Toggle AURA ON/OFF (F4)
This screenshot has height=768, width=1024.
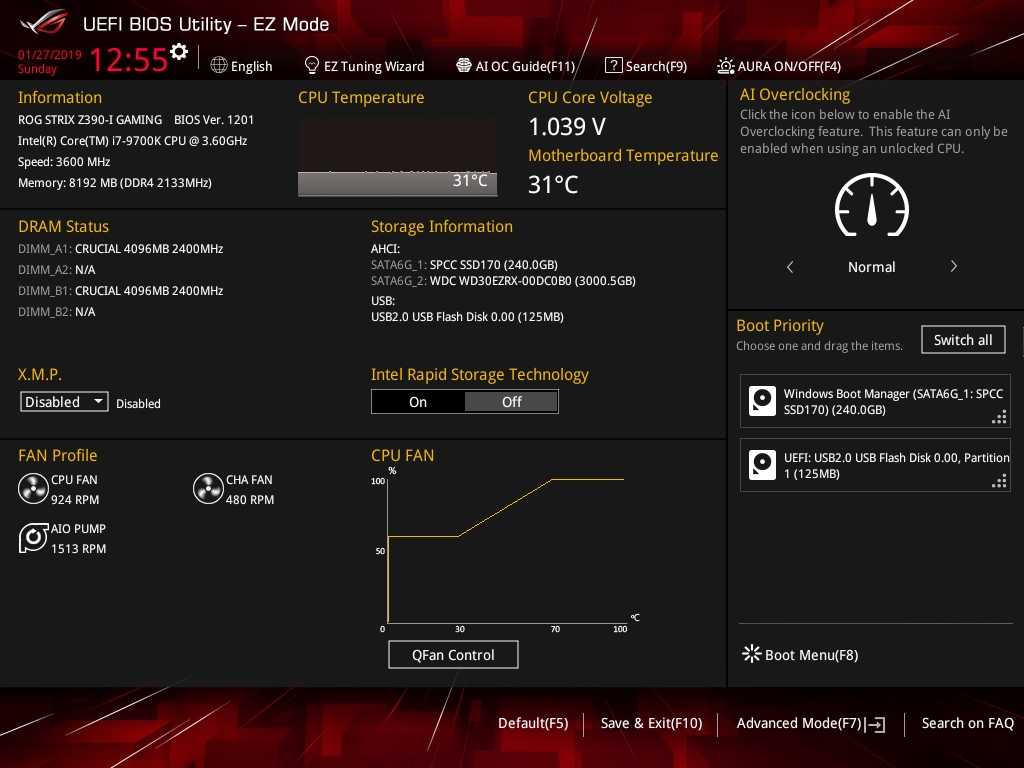779,66
